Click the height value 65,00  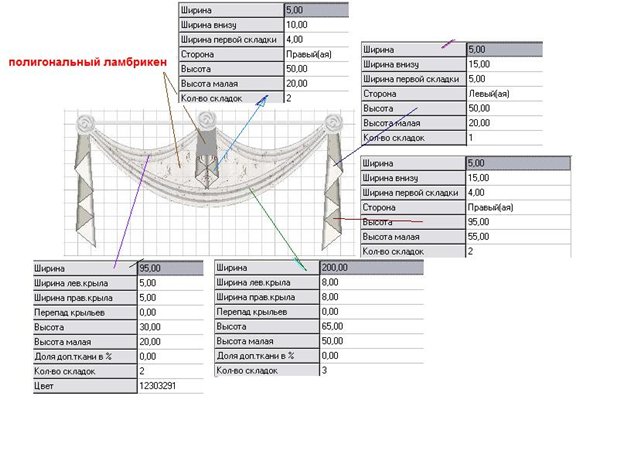coord(370,326)
